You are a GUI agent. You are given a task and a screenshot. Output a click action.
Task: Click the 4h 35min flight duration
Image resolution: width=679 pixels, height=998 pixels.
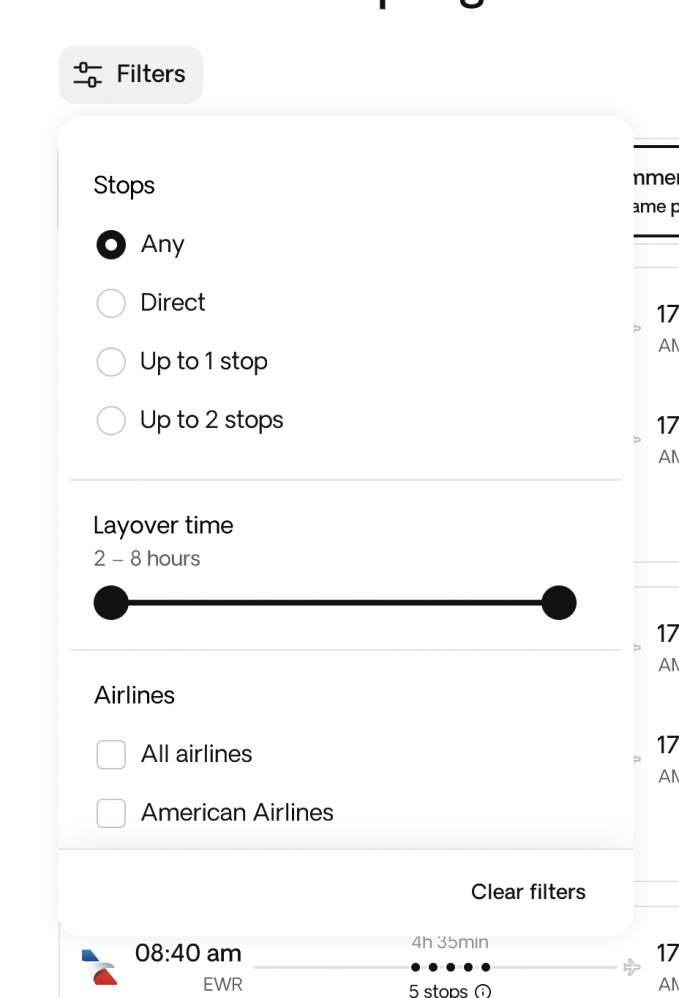point(450,942)
